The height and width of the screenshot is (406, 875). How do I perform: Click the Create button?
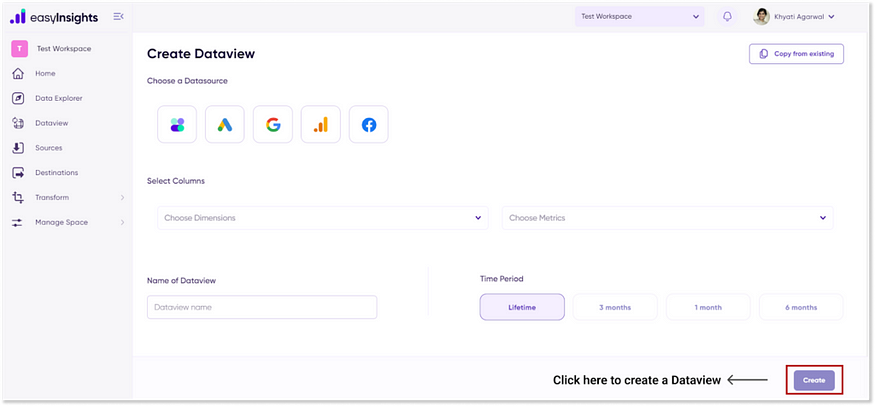pos(814,380)
